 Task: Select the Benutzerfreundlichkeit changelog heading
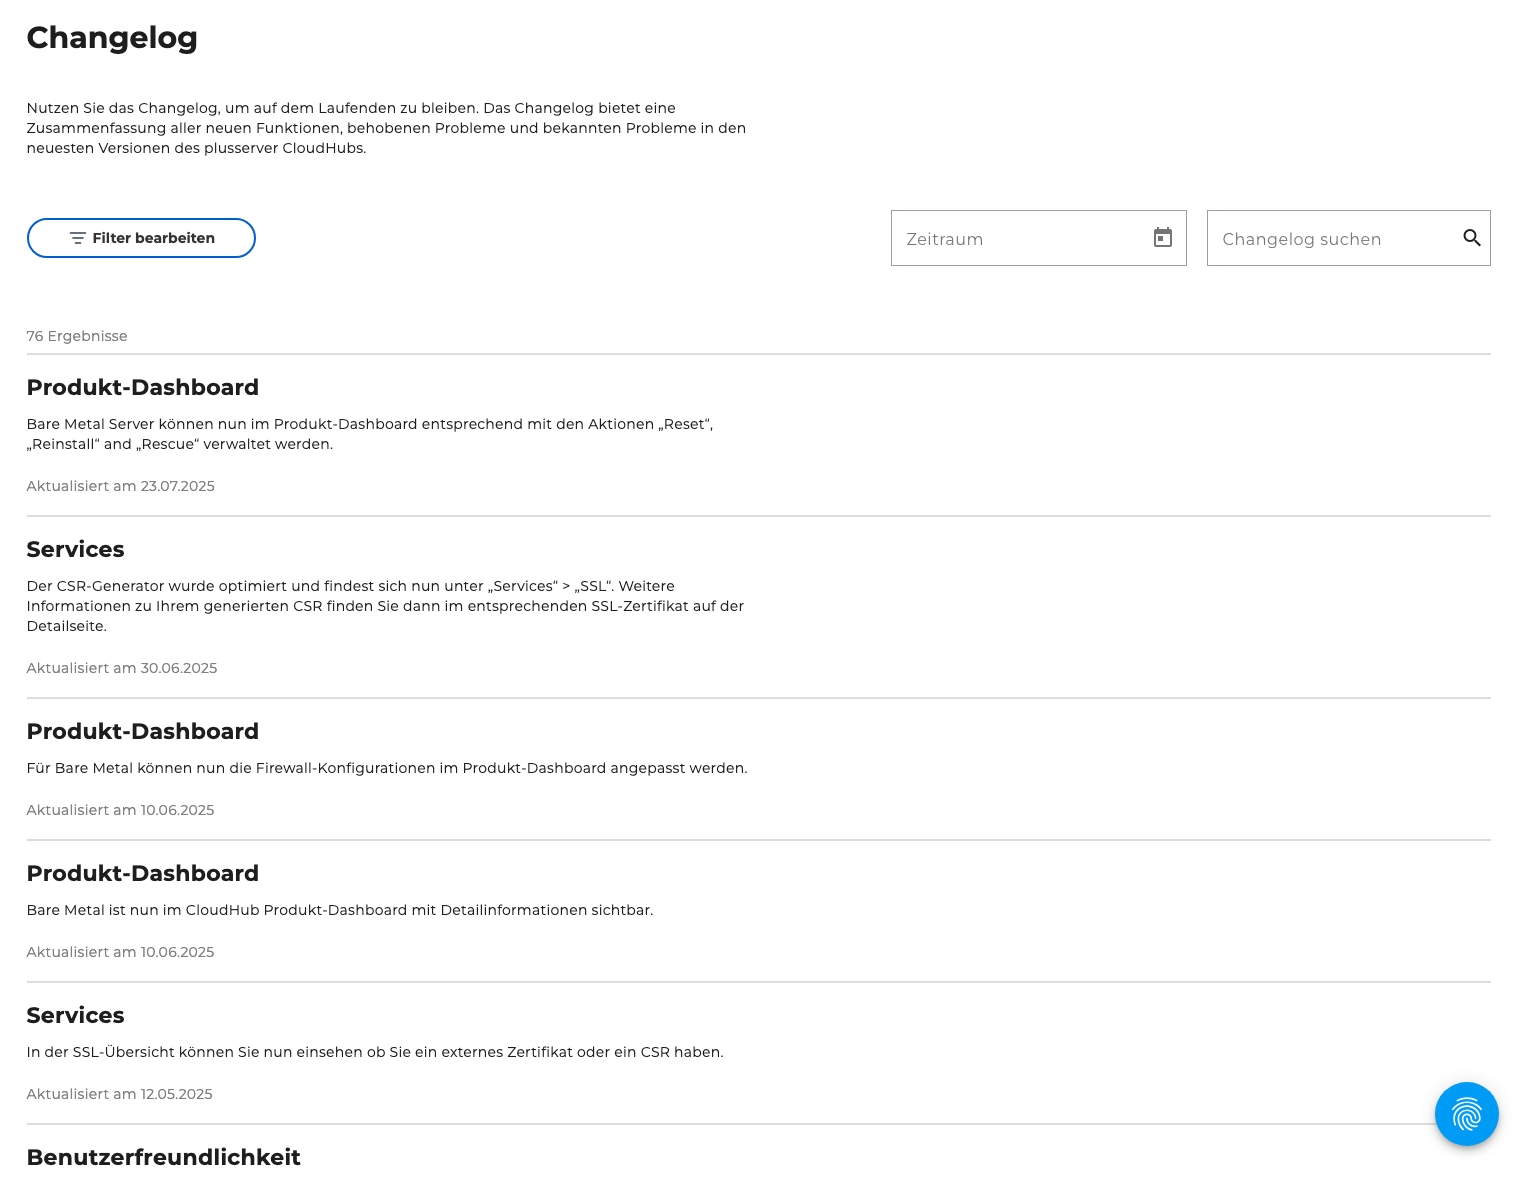163,1157
